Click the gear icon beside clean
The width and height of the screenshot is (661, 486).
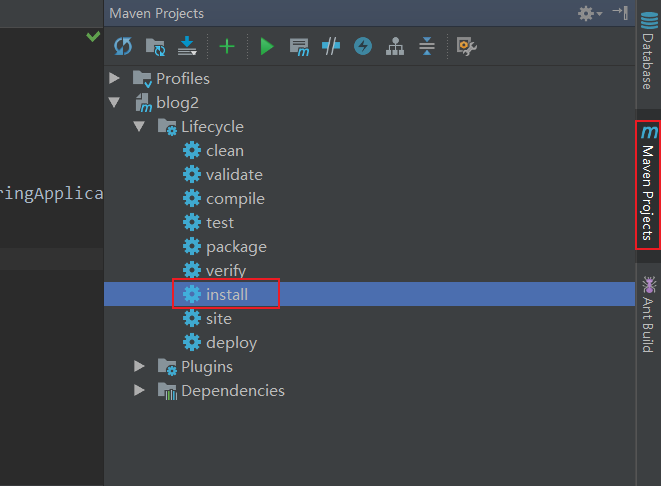192,150
